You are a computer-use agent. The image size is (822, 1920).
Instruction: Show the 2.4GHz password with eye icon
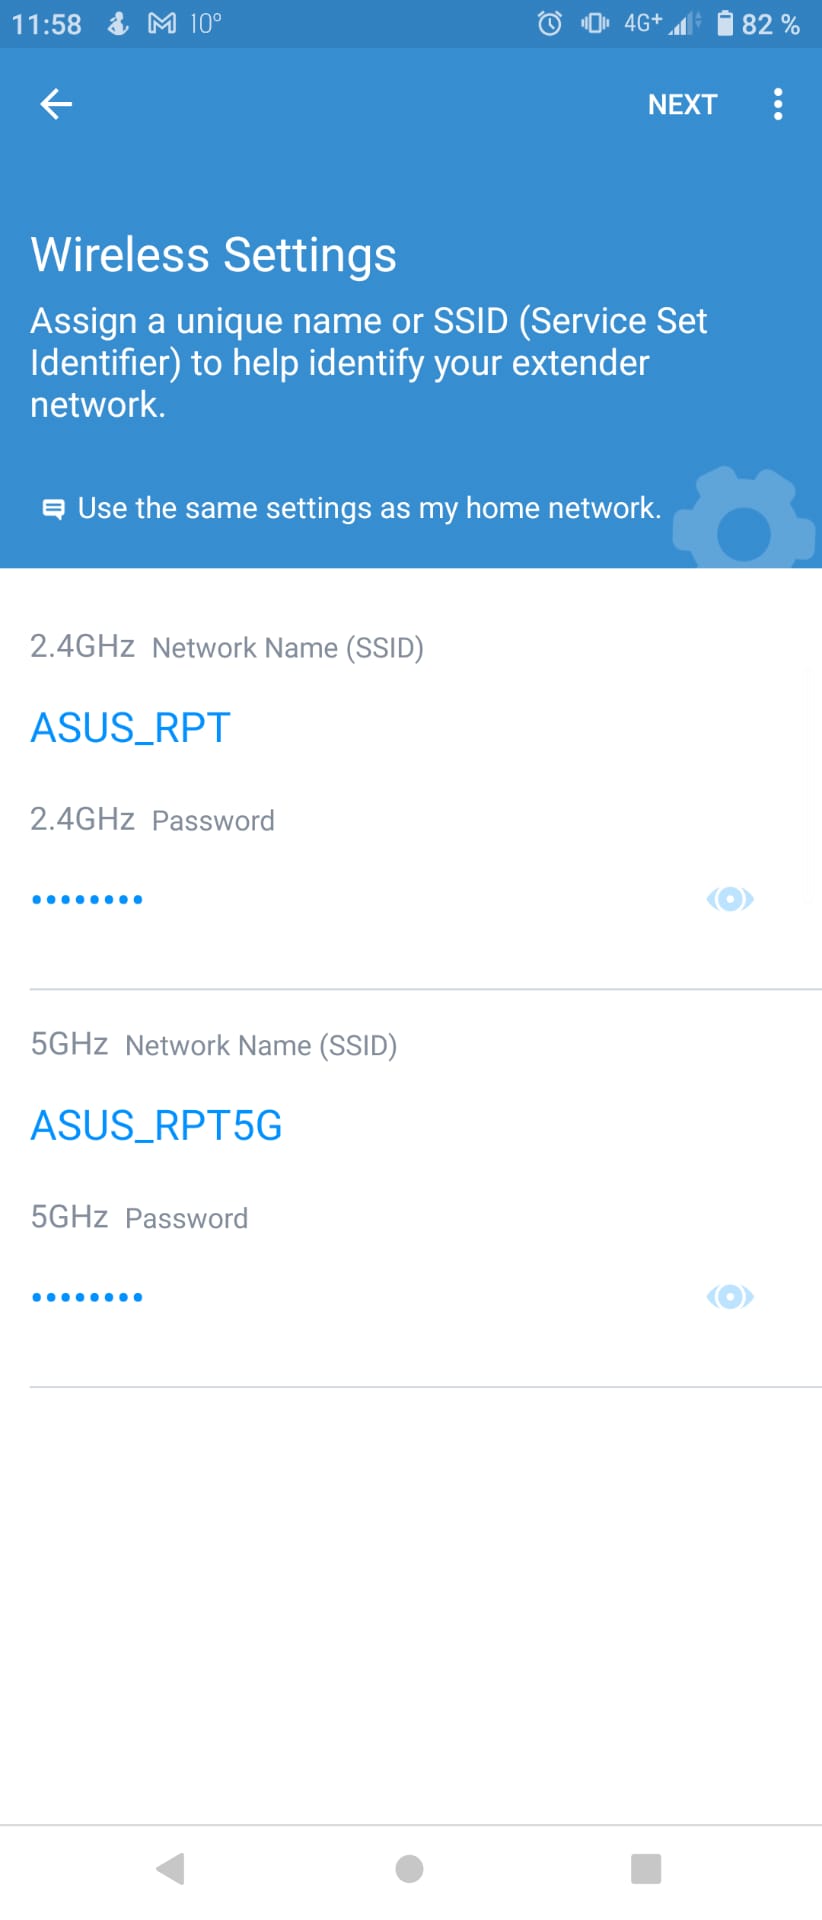tap(730, 899)
